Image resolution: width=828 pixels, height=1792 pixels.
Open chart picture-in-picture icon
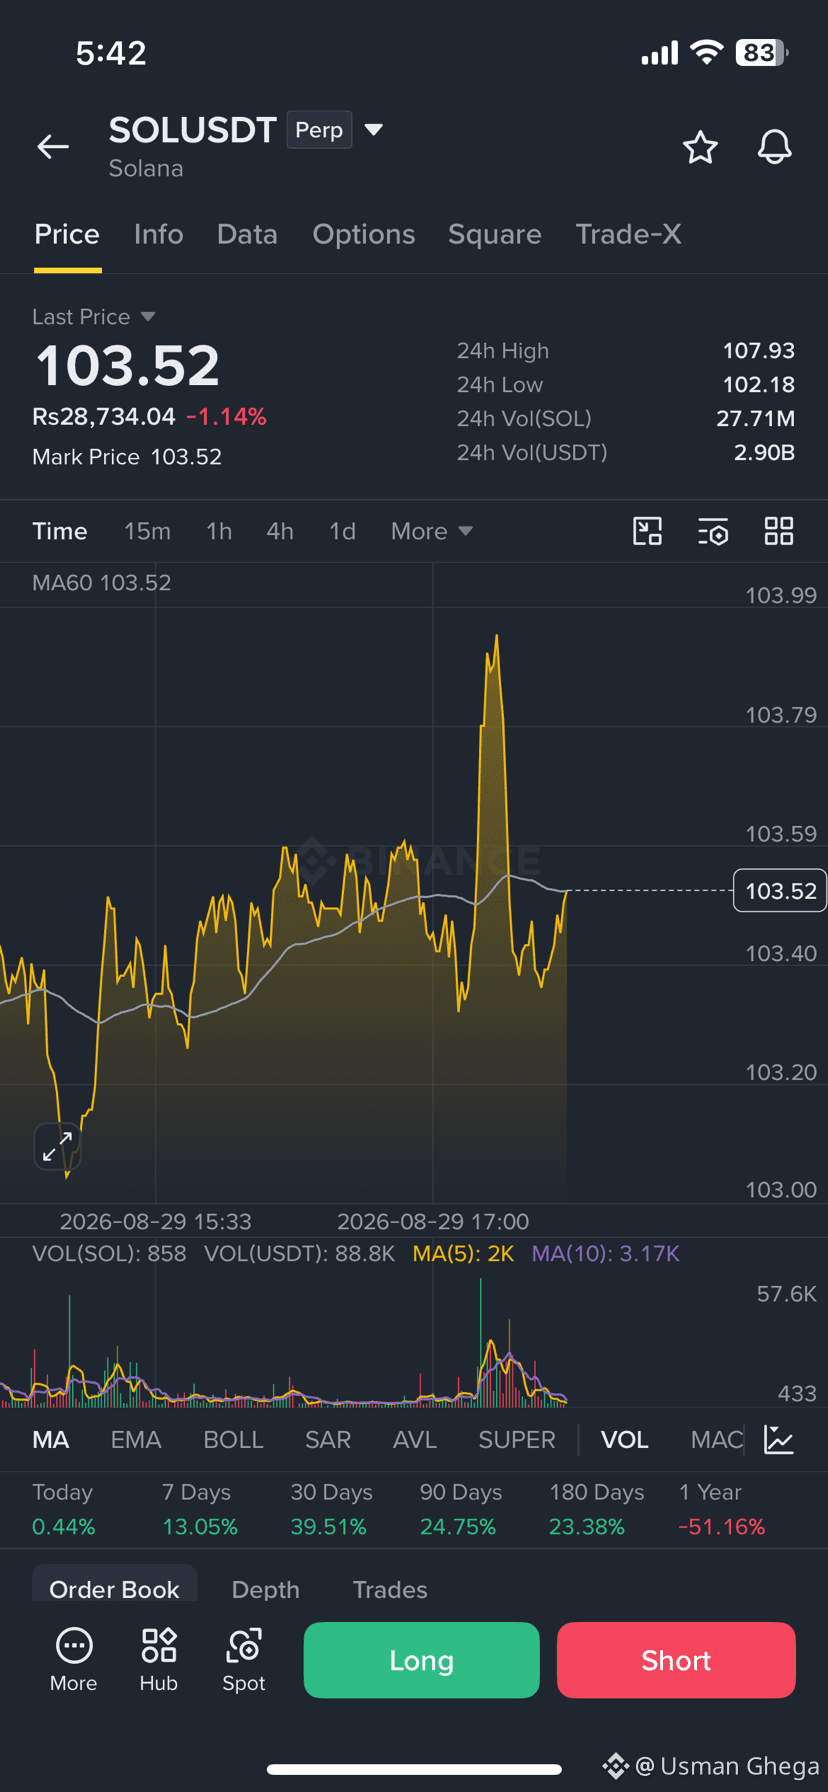point(648,531)
